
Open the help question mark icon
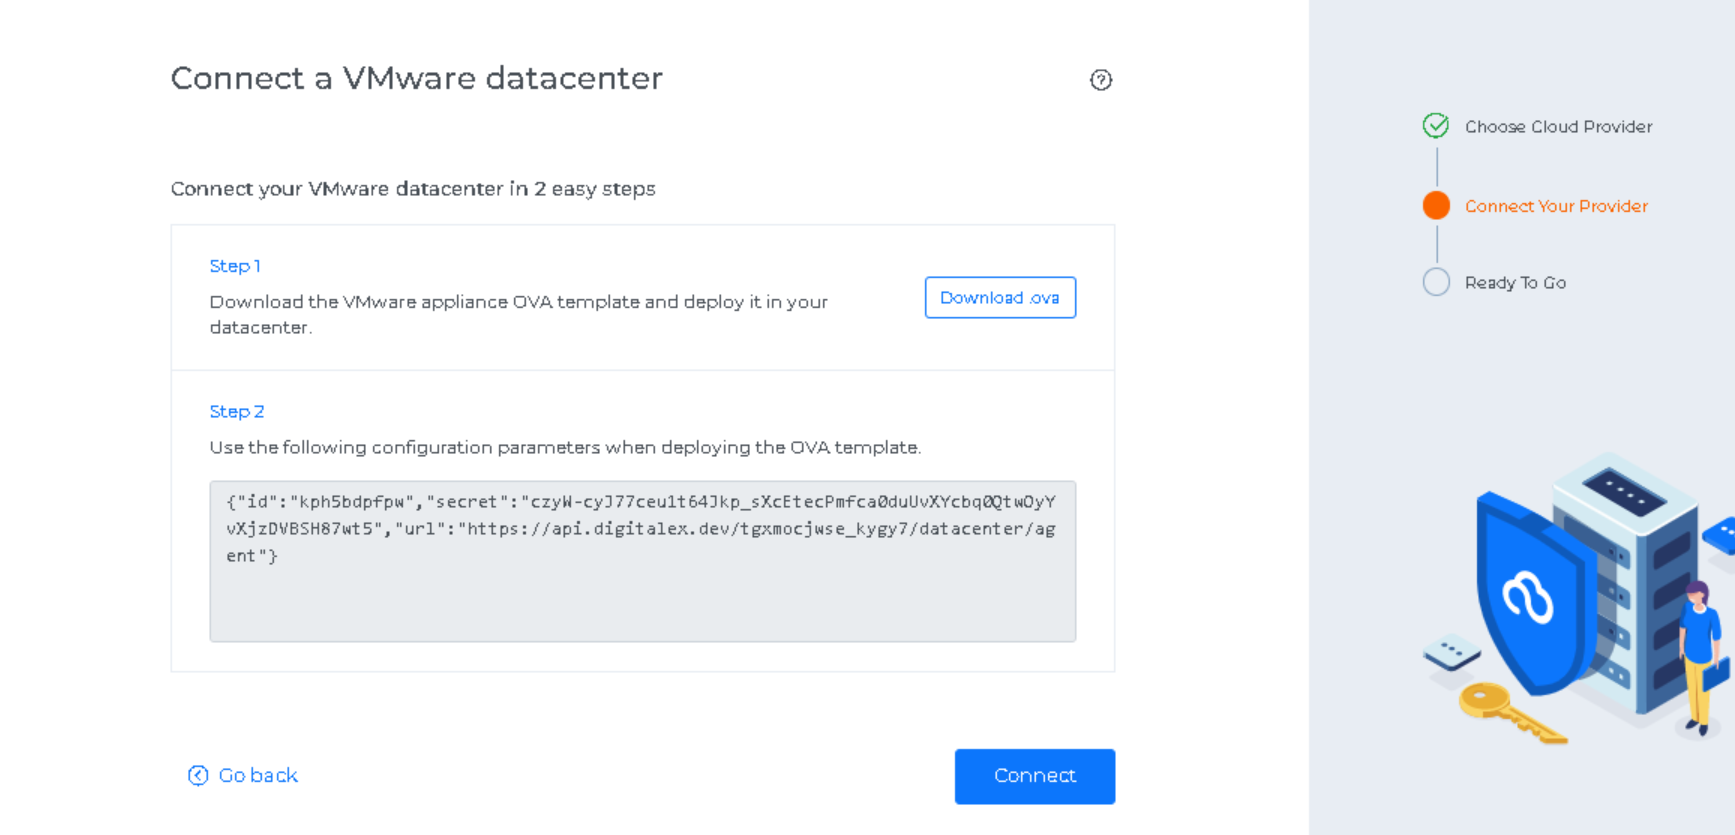tap(1100, 80)
